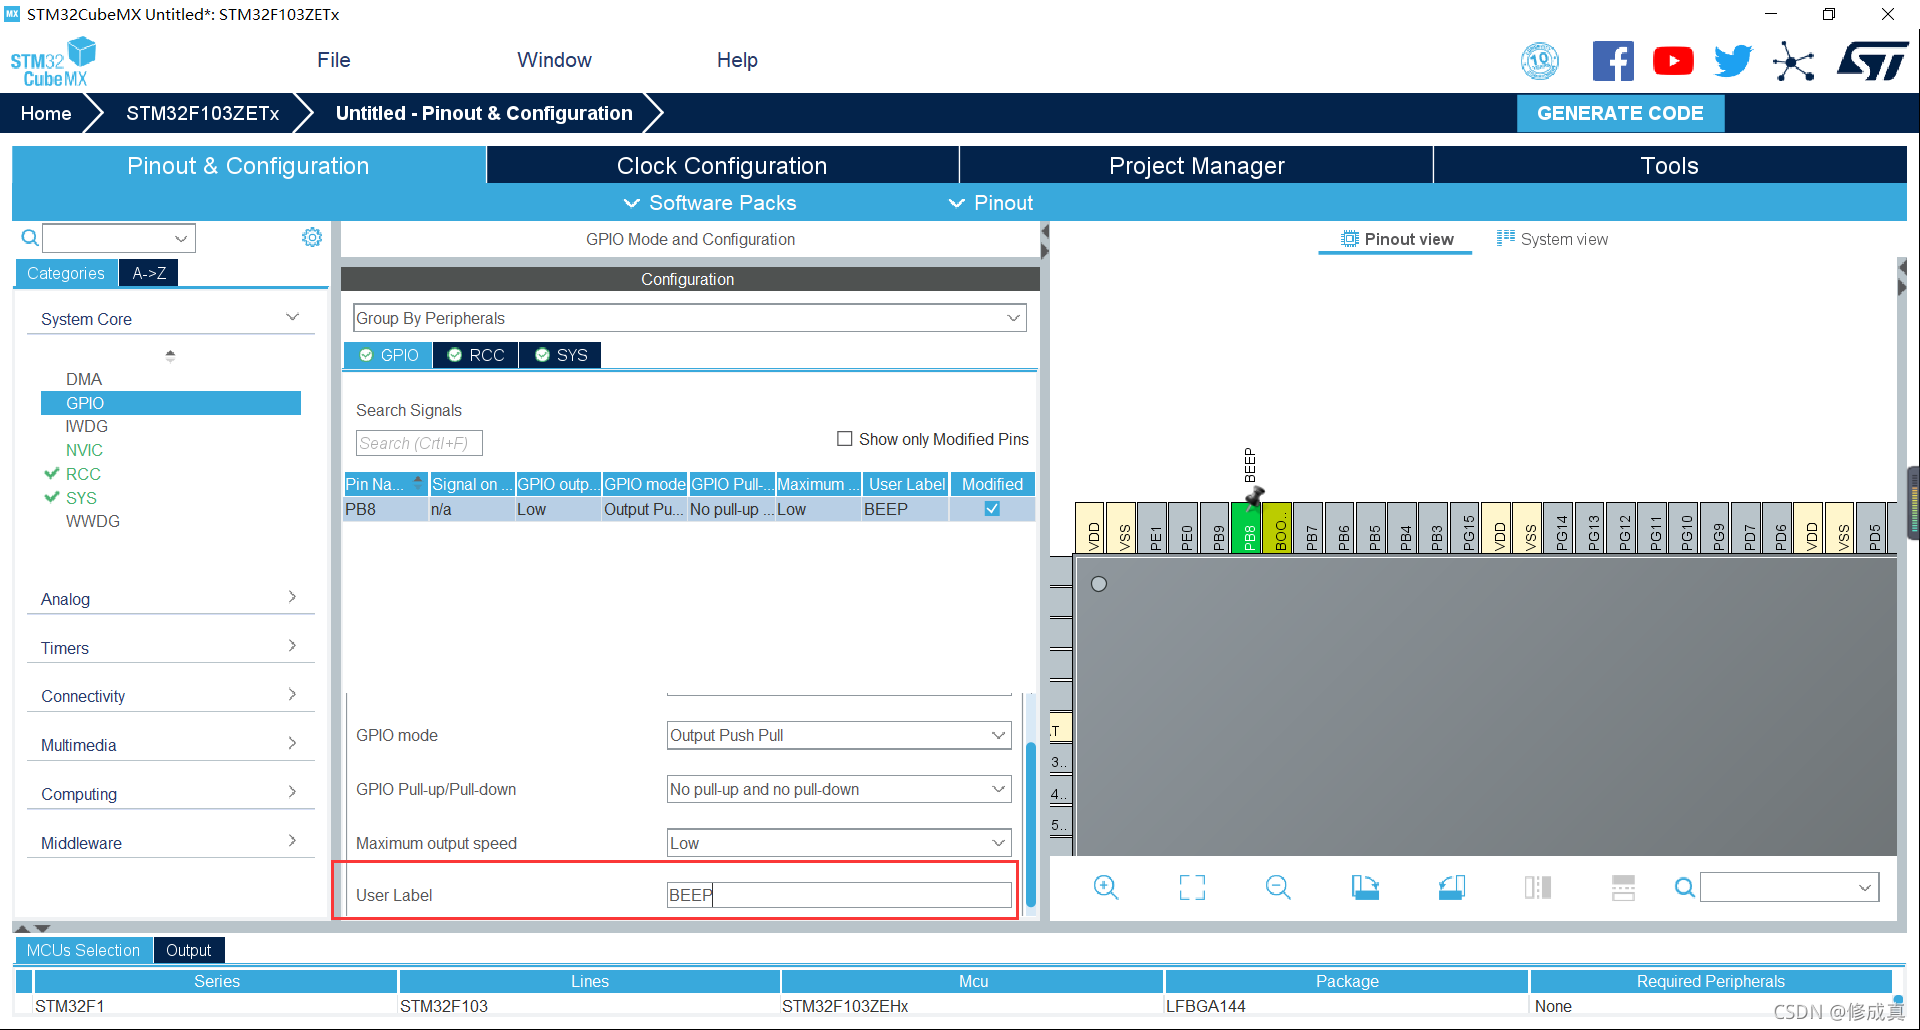Viewport: 1920px width, 1030px height.
Task: Open the Maximum output speed dropdown
Action: (839, 843)
